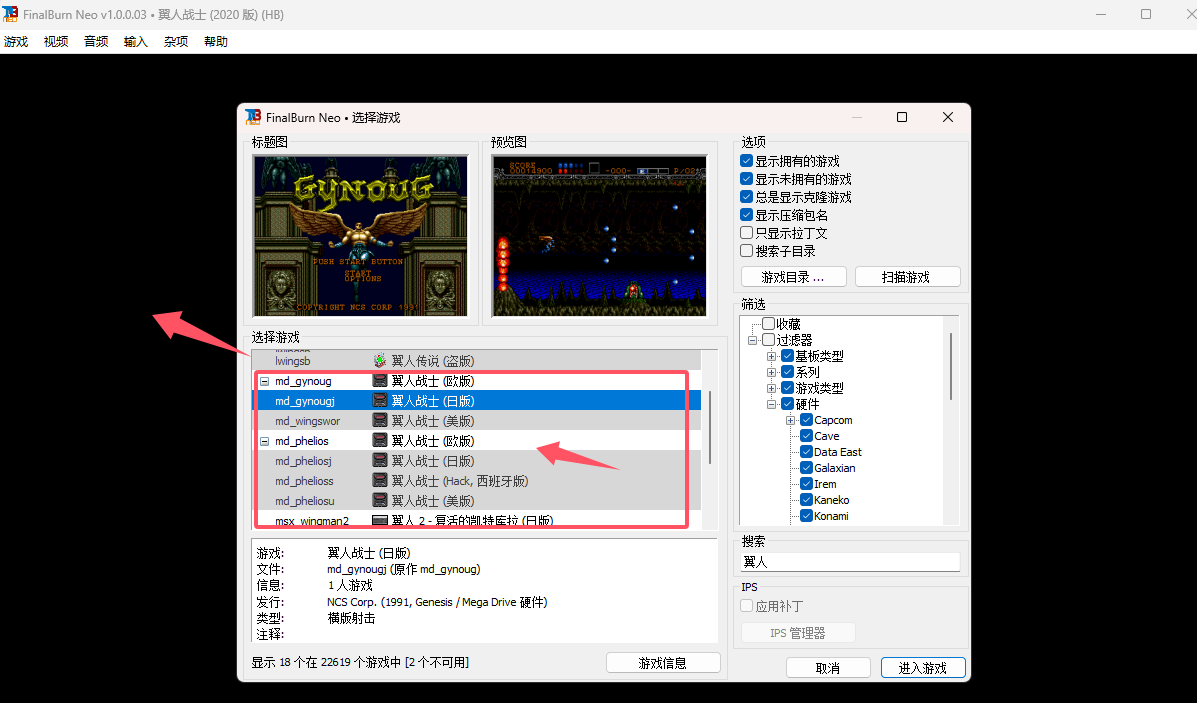Open the 视频 menu
Screen dimensions: 1197x703
pos(56,41)
